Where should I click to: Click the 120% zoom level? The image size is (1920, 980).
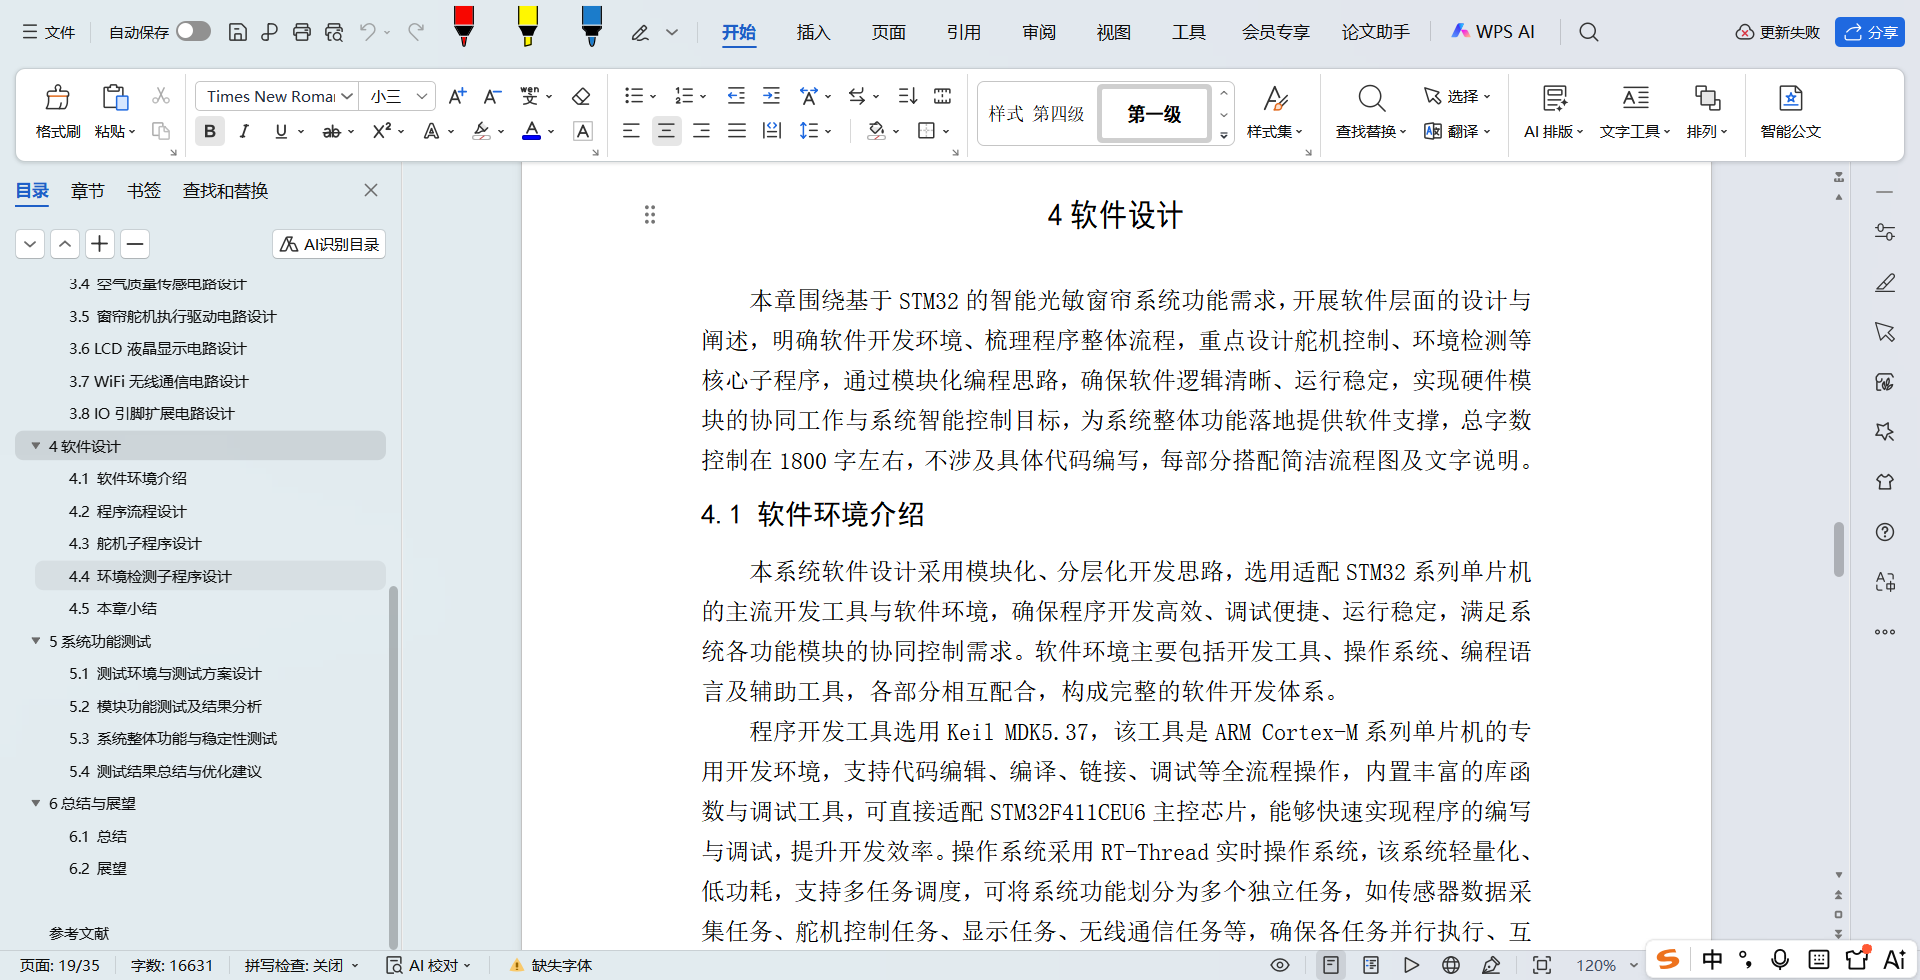click(1596, 965)
